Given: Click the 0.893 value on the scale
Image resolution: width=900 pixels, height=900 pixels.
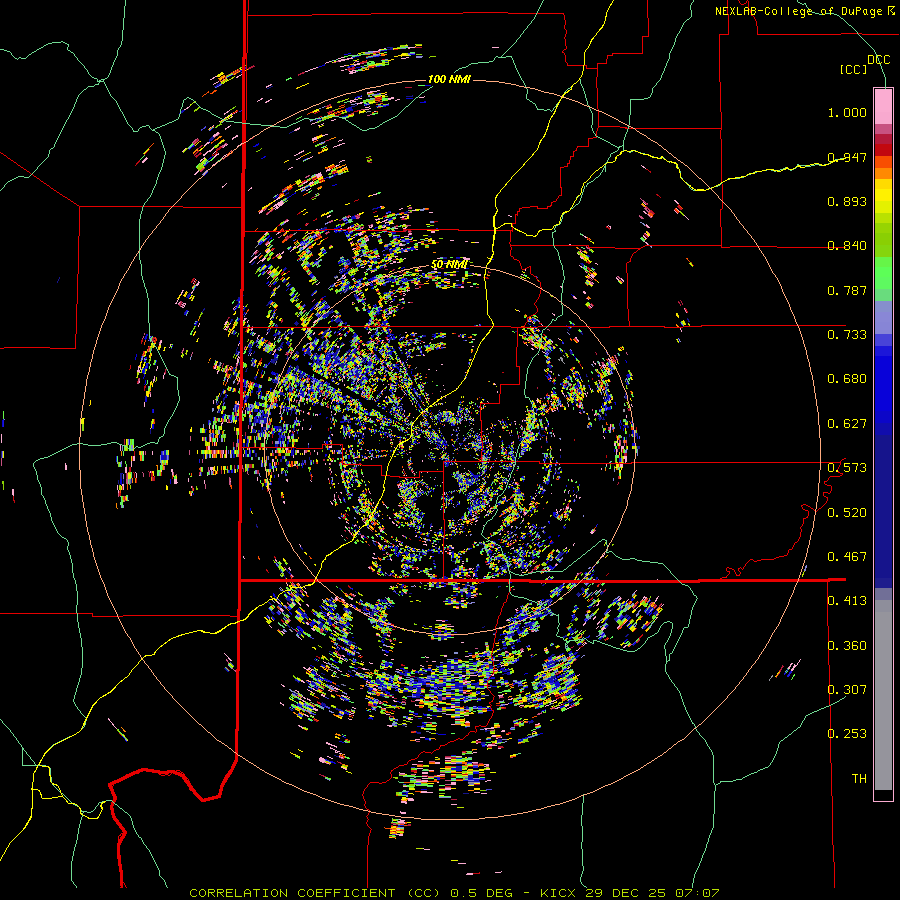Looking at the screenshot, I should click(x=847, y=201).
